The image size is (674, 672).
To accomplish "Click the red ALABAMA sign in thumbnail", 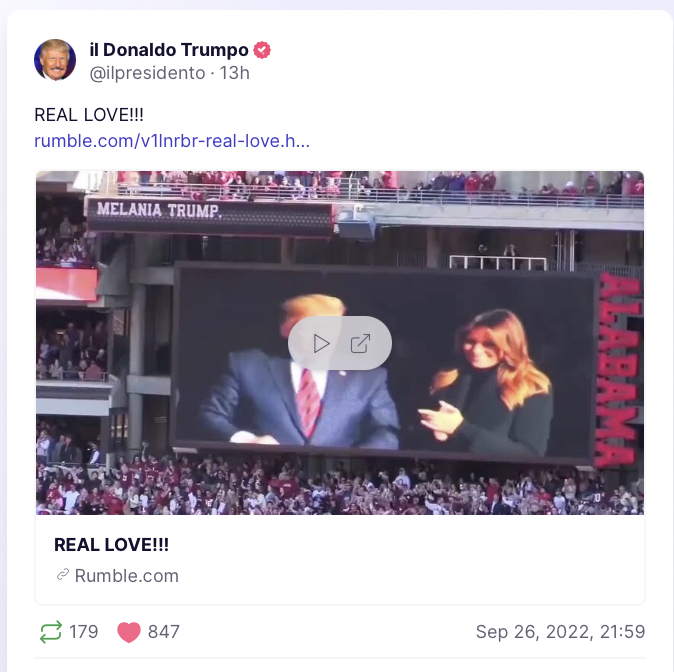I will pyautogui.click(x=618, y=370).
